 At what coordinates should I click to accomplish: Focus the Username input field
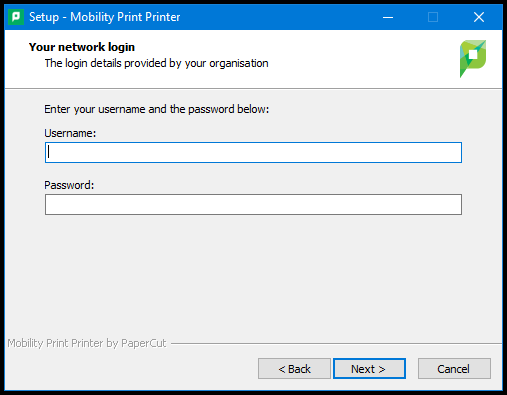coord(253,153)
